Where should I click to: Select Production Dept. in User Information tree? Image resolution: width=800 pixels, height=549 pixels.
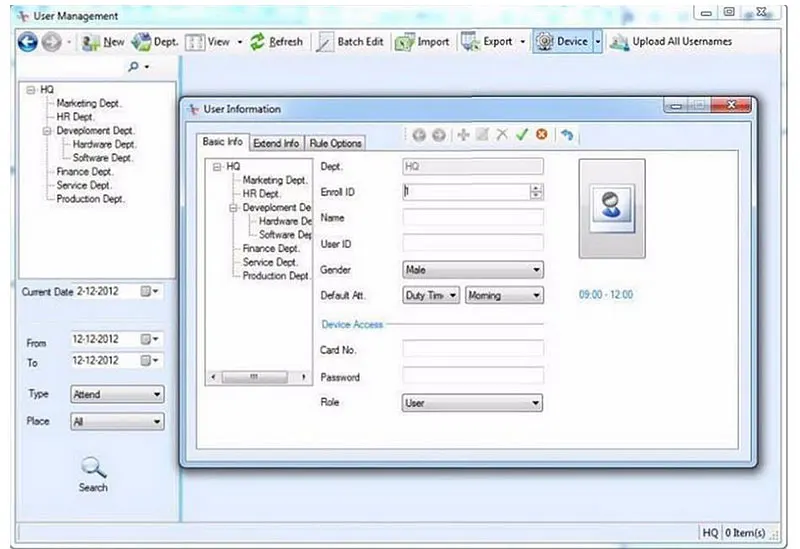point(276,276)
